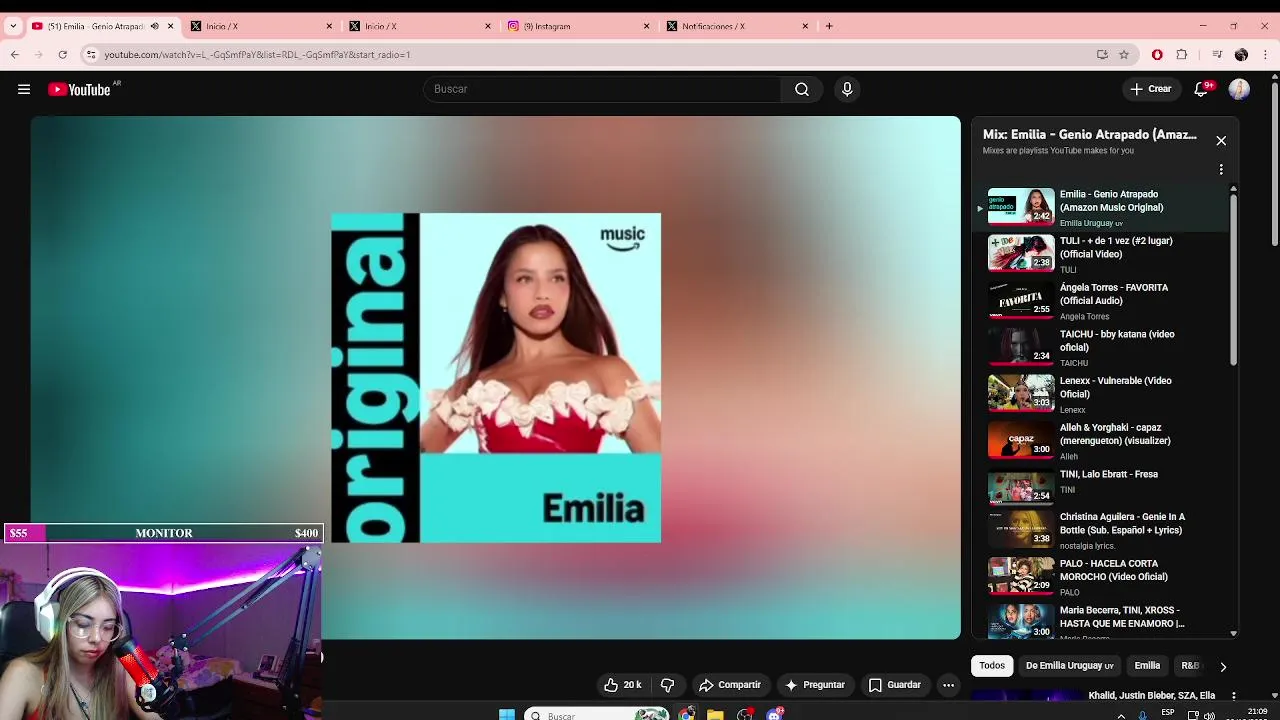Viewport: 1280px width, 720px height.
Task: Go to the YouTube home logo
Action: click(79, 89)
